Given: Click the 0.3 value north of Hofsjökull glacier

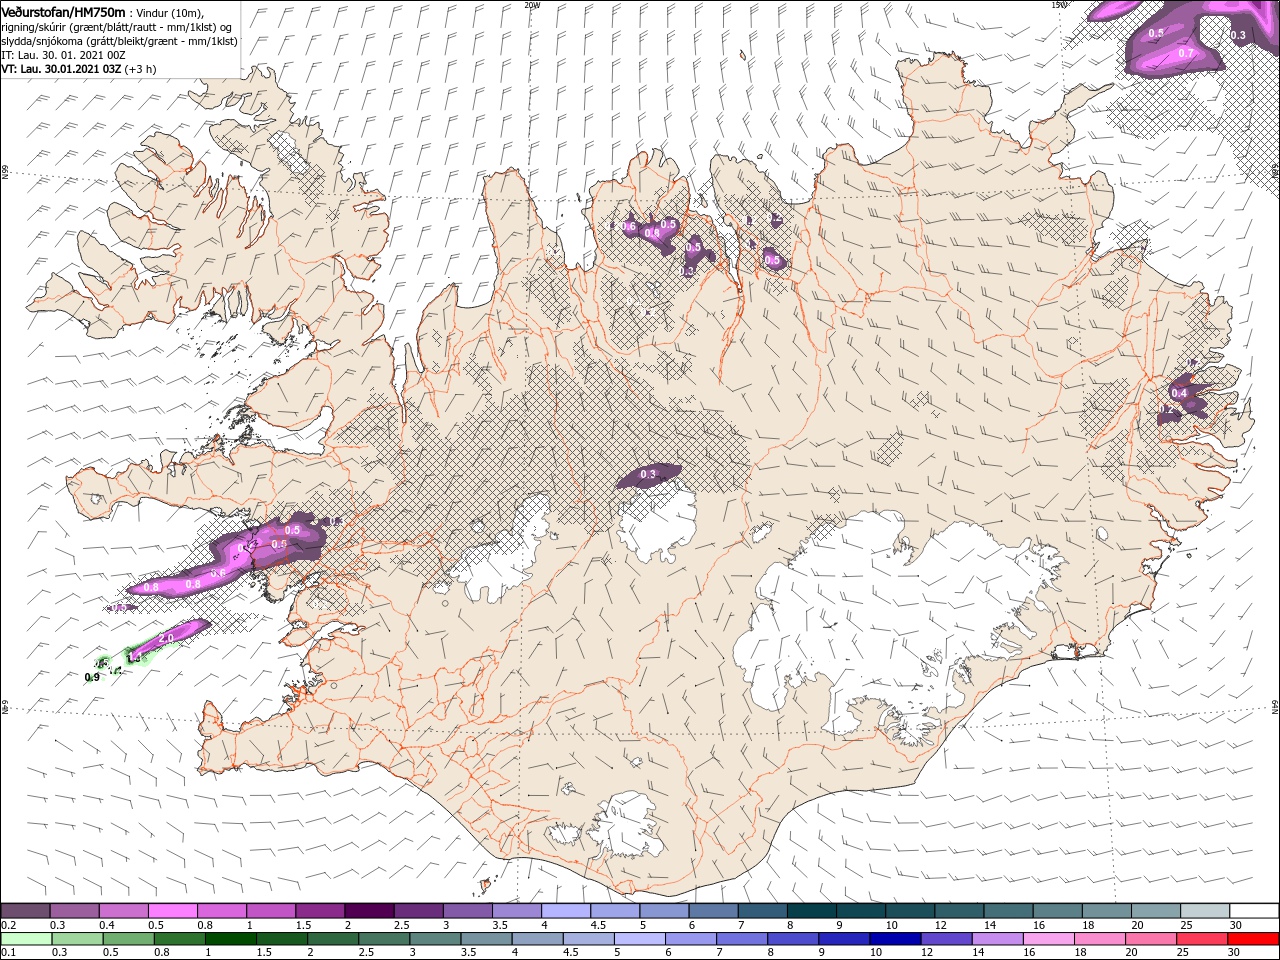Looking at the screenshot, I should tap(648, 474).
